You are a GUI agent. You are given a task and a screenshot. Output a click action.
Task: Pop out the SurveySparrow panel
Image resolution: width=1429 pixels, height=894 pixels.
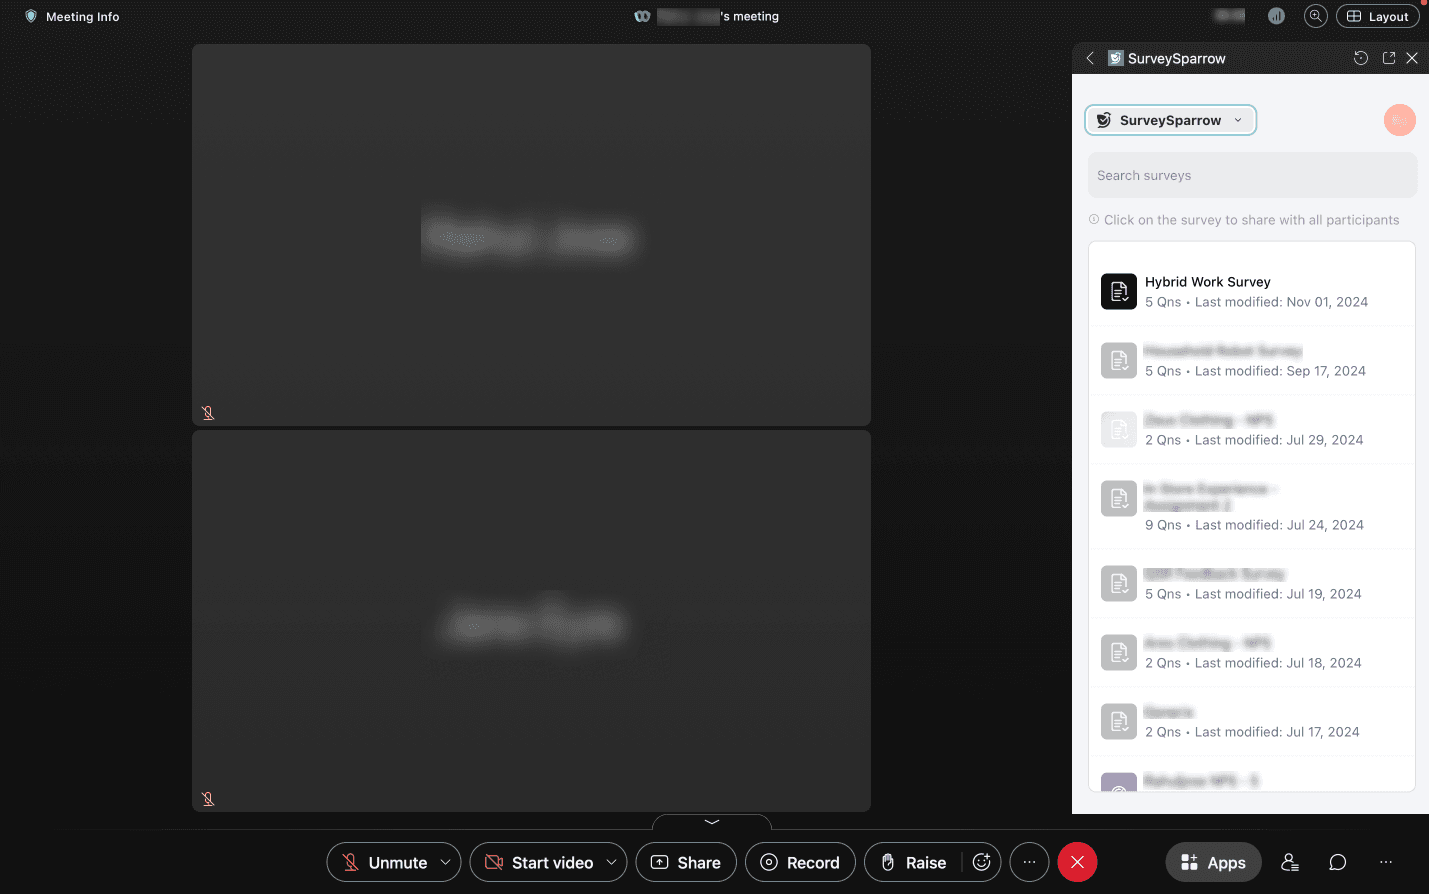tap(1388, 58)
